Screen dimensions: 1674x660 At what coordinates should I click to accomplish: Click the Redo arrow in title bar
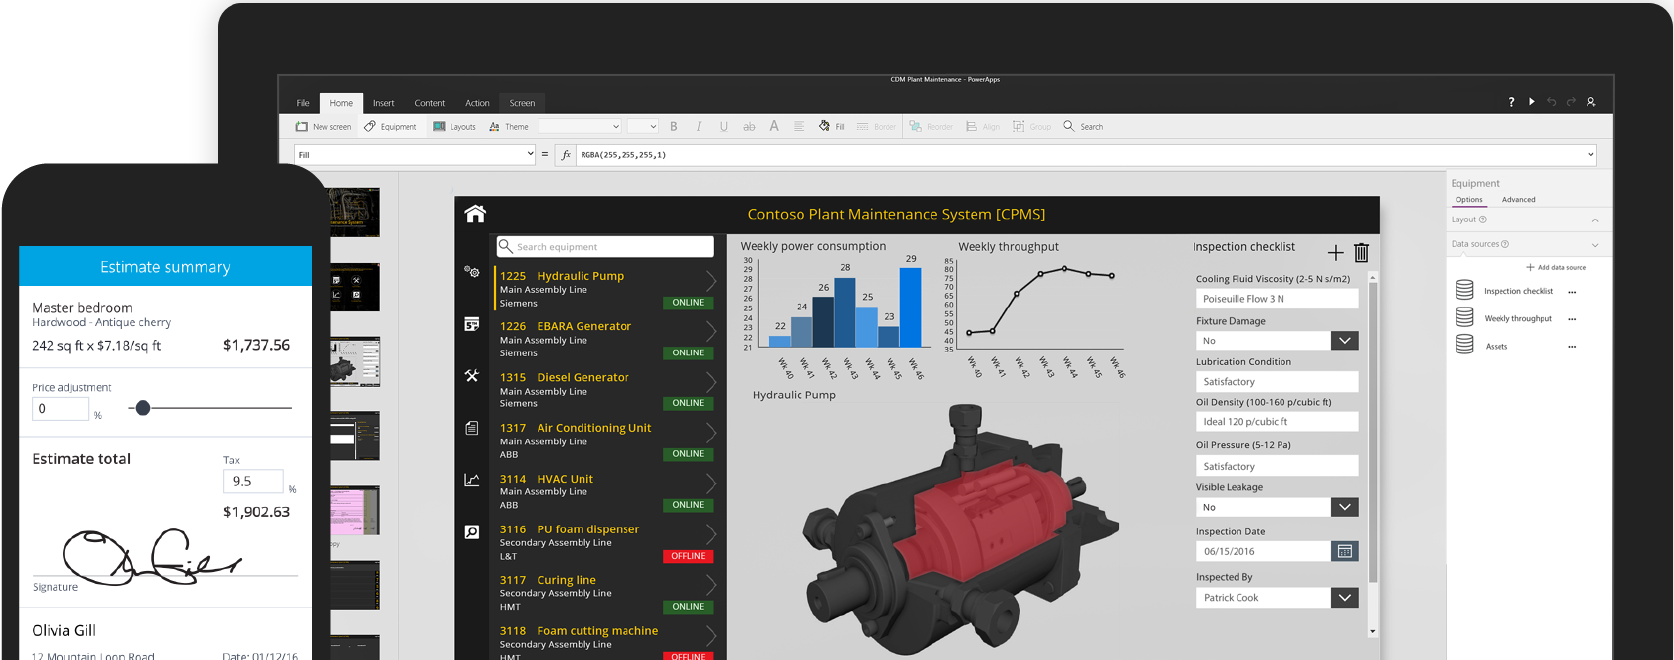(1571, 102)
